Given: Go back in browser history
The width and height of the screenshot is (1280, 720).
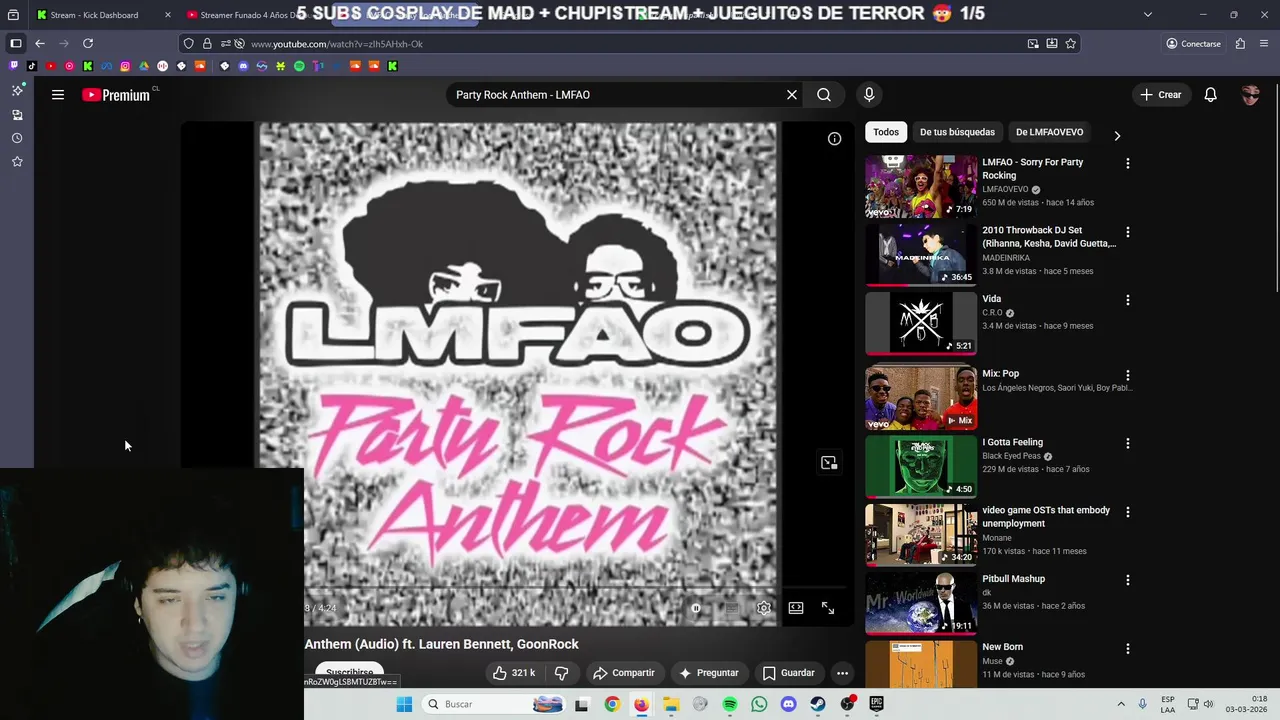Looking at the screenshot, I should 40,44.
